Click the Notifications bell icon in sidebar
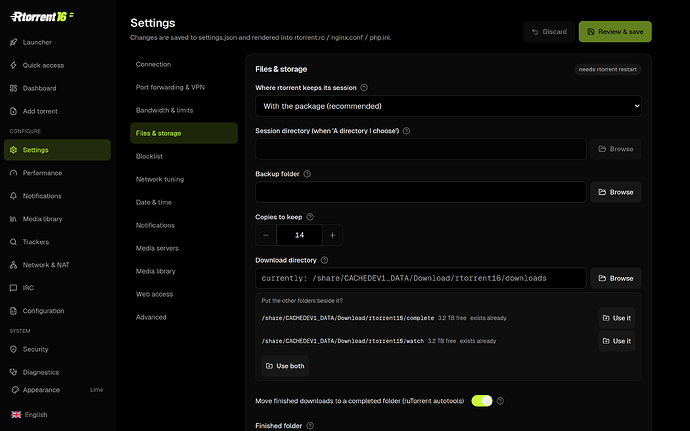The height and width of the screenshot is (431, 690). tap(13, 196)
